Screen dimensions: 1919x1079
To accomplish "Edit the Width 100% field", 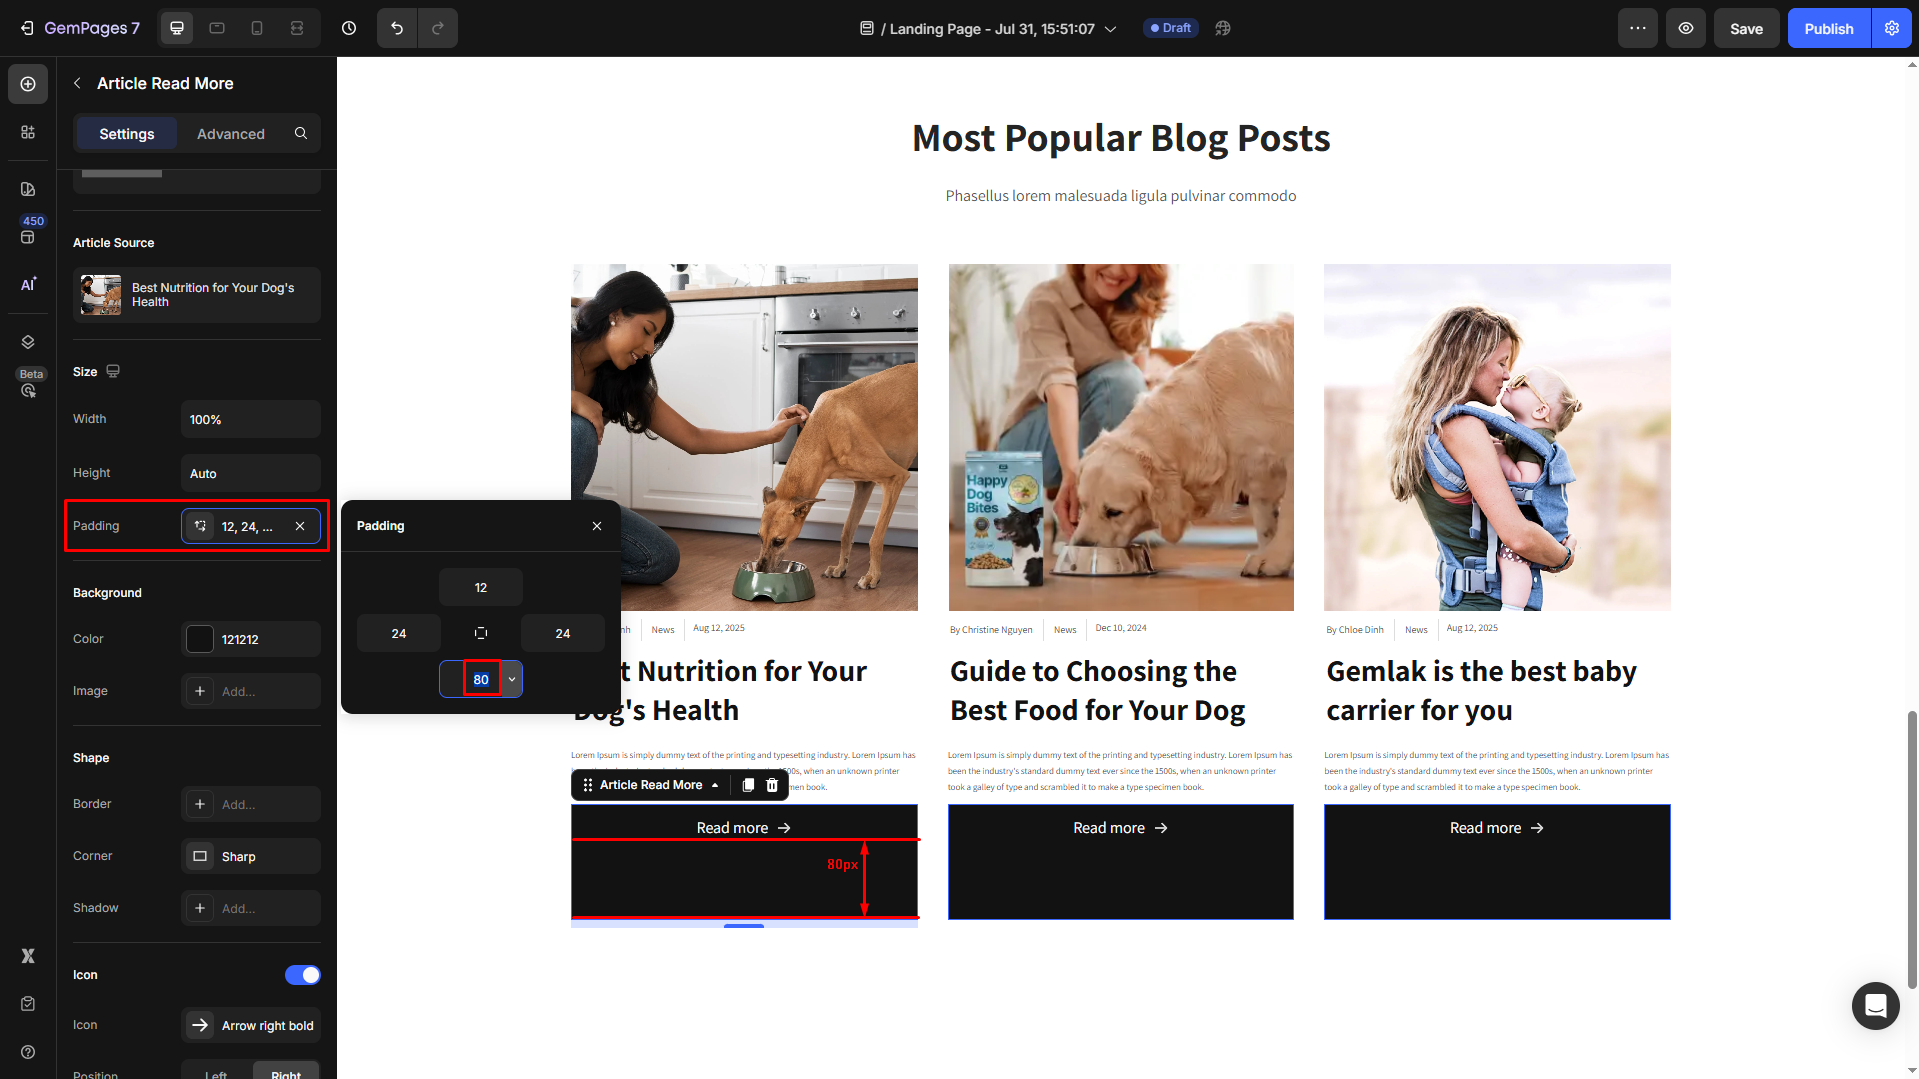I will (251, 419).
